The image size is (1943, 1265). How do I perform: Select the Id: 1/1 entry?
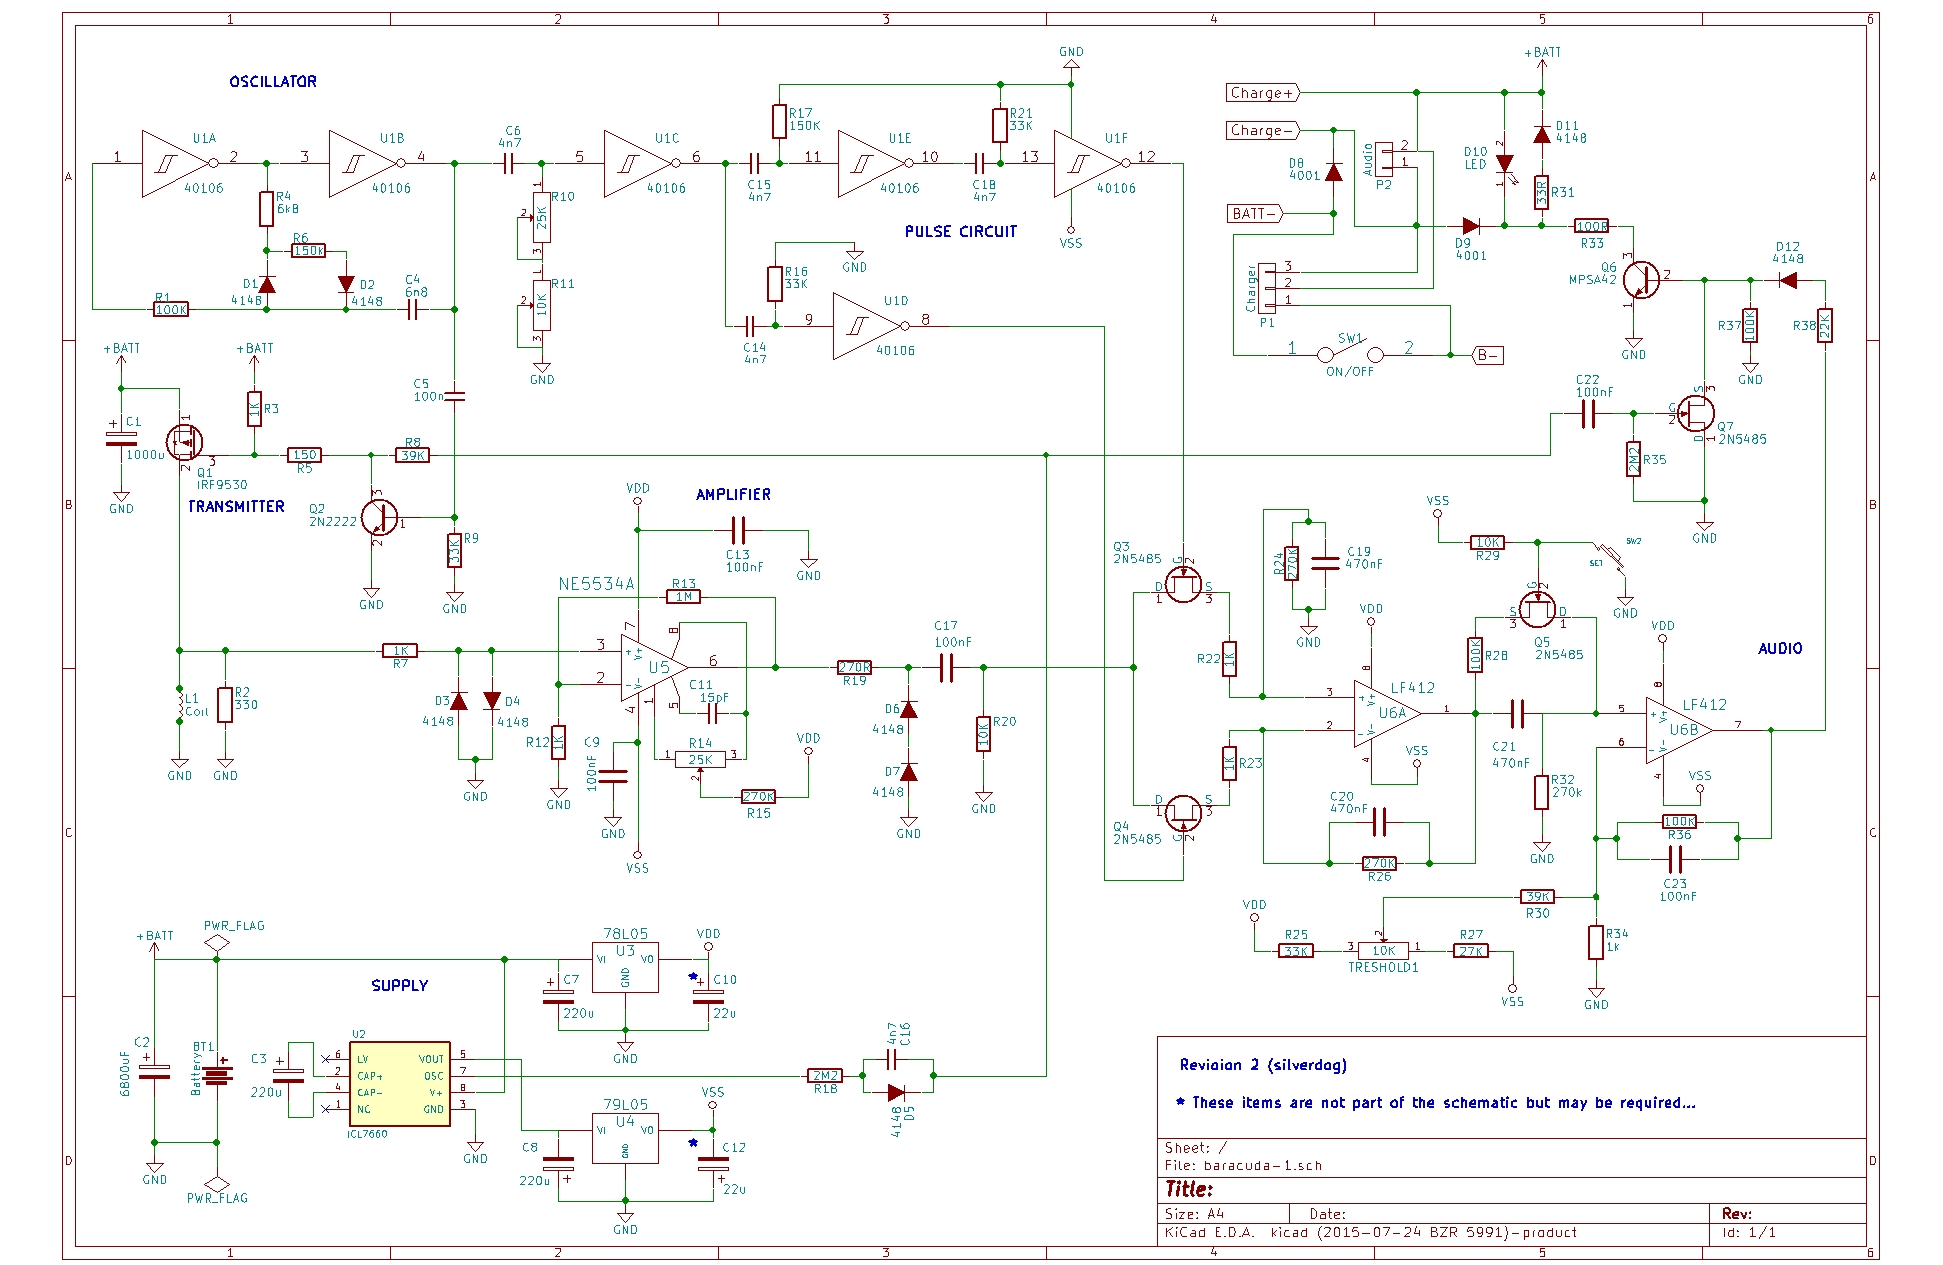1749,1232
